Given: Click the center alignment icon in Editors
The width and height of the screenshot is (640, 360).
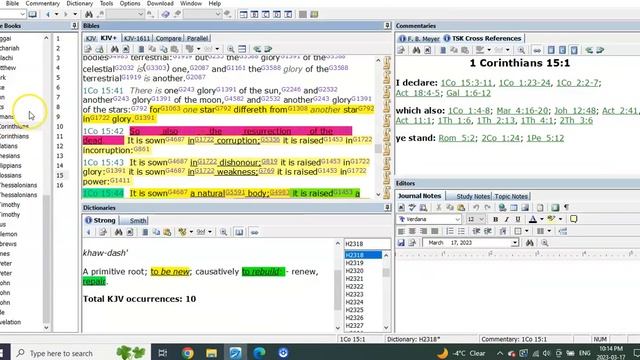Looking at the screenshot, I should click(x=412, y=231).
